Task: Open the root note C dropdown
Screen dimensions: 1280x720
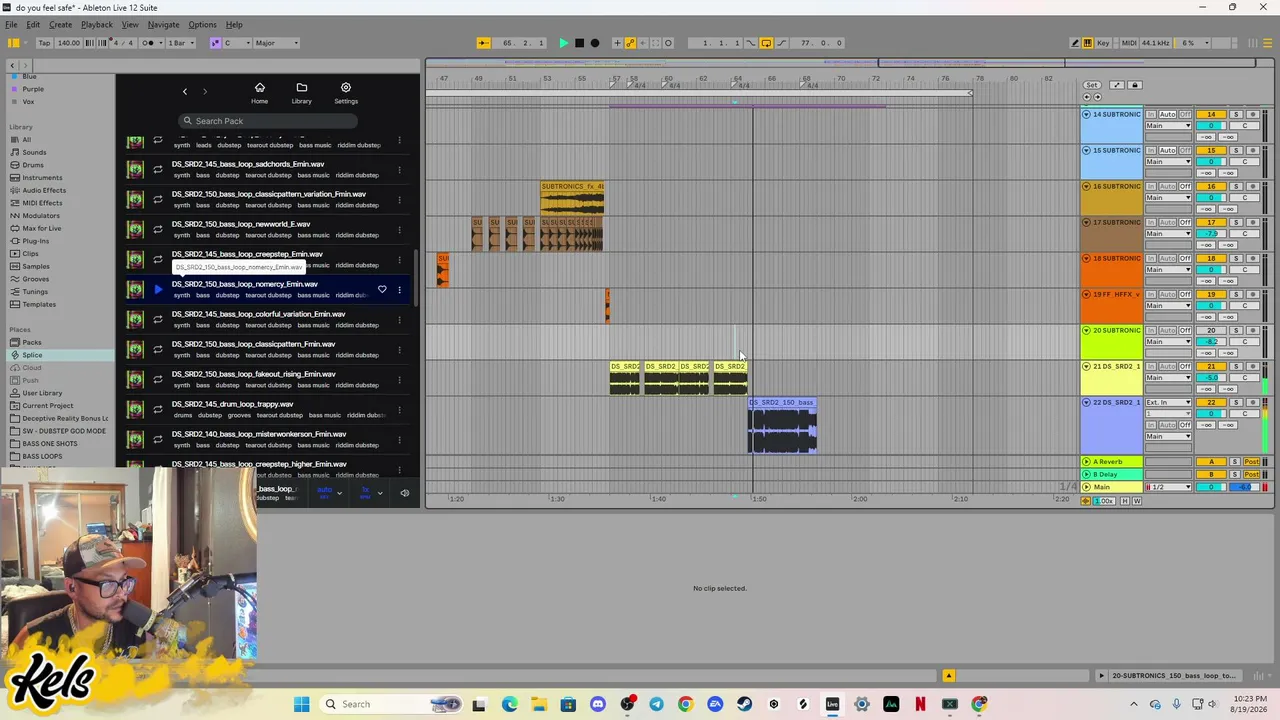Action: [235, 43]
